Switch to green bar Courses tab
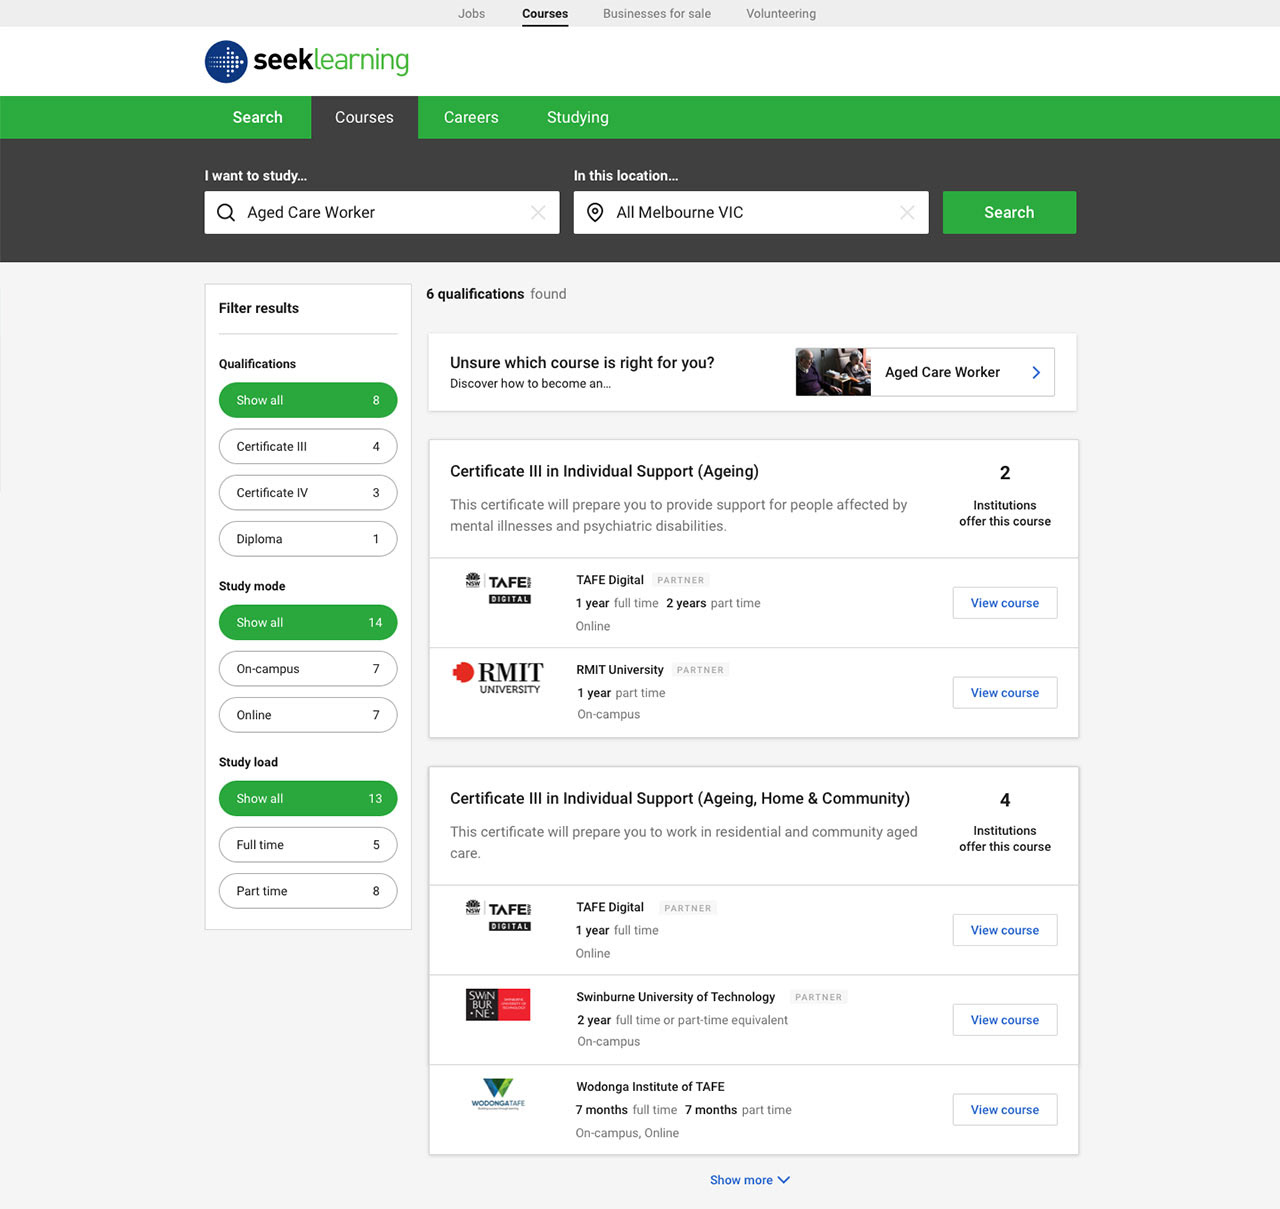Image resolution: width=1280 pixels, height=1209 pixels. (x=364, y=117)
